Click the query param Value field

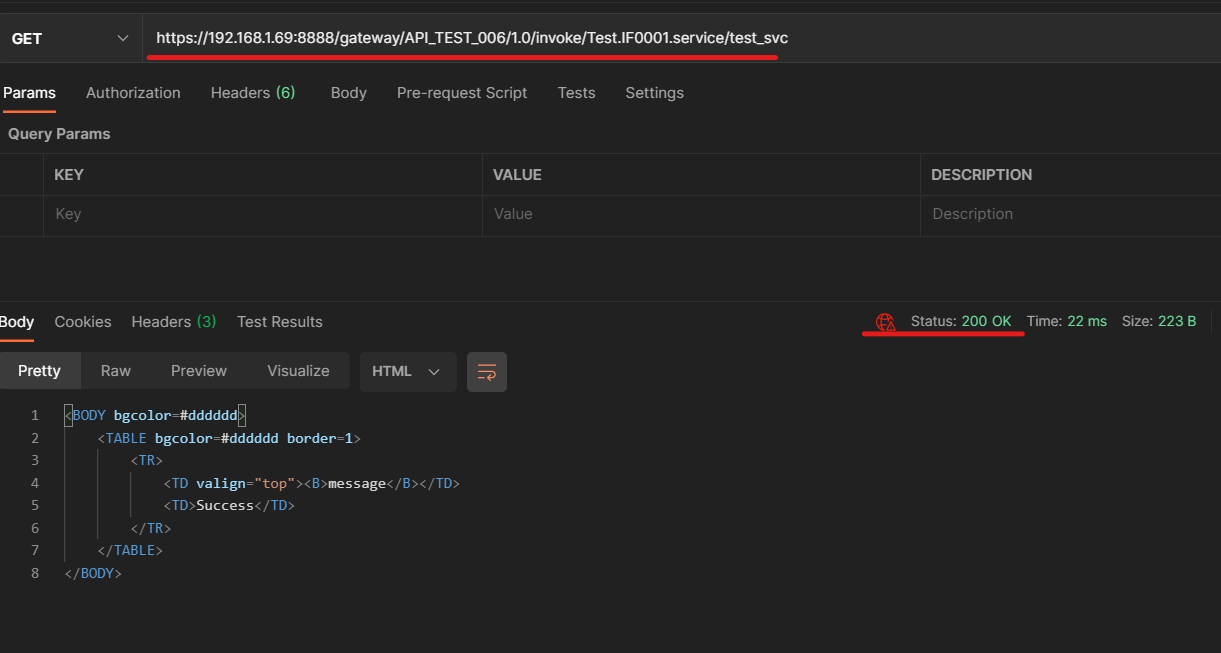pyautogui.click(x=700, y=214)
